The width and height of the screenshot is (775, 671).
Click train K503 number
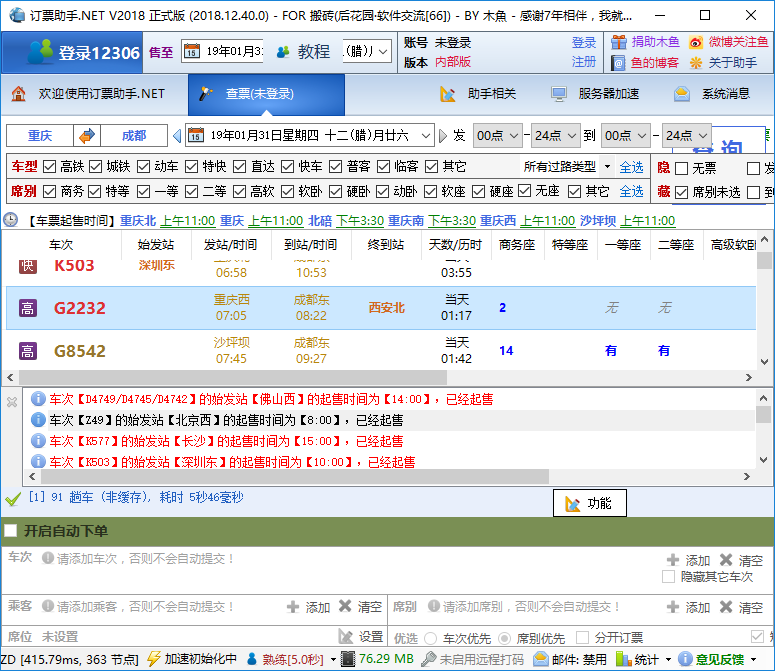point(74,266)
